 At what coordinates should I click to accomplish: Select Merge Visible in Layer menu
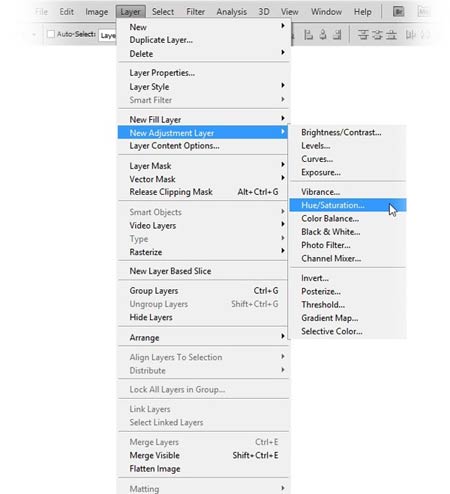click(203, 455)
